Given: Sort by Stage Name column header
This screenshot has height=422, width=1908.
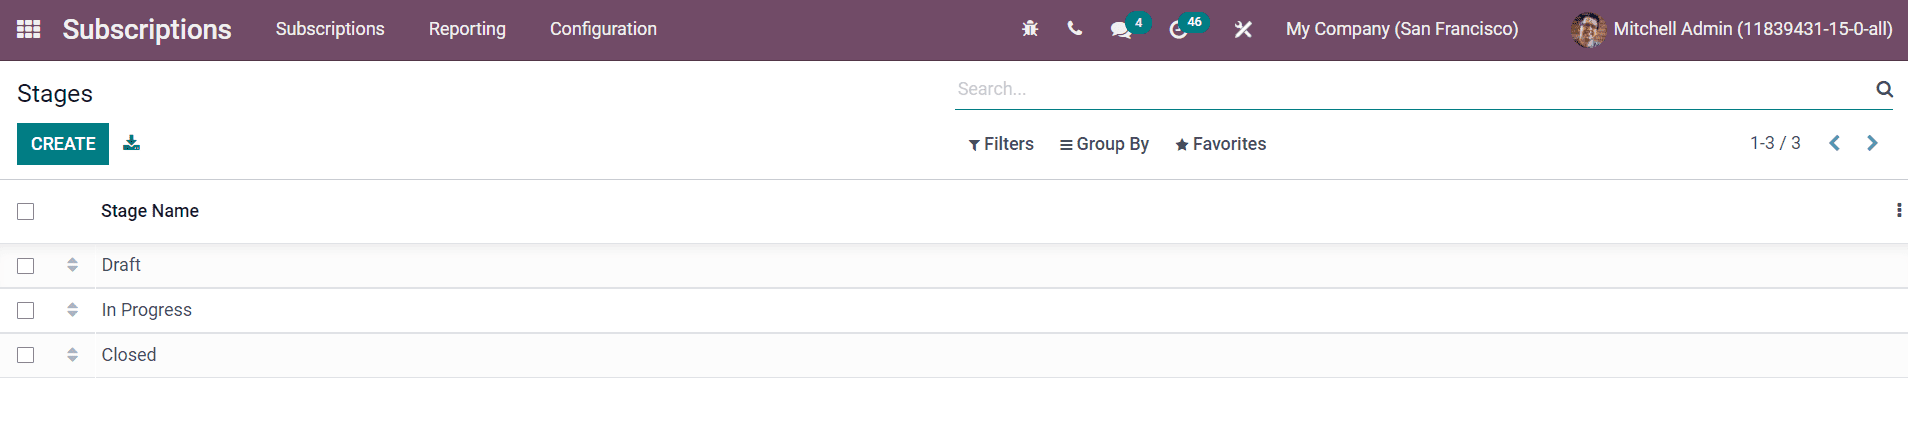Looking at the screenshot, I should [x=150, y=211].
